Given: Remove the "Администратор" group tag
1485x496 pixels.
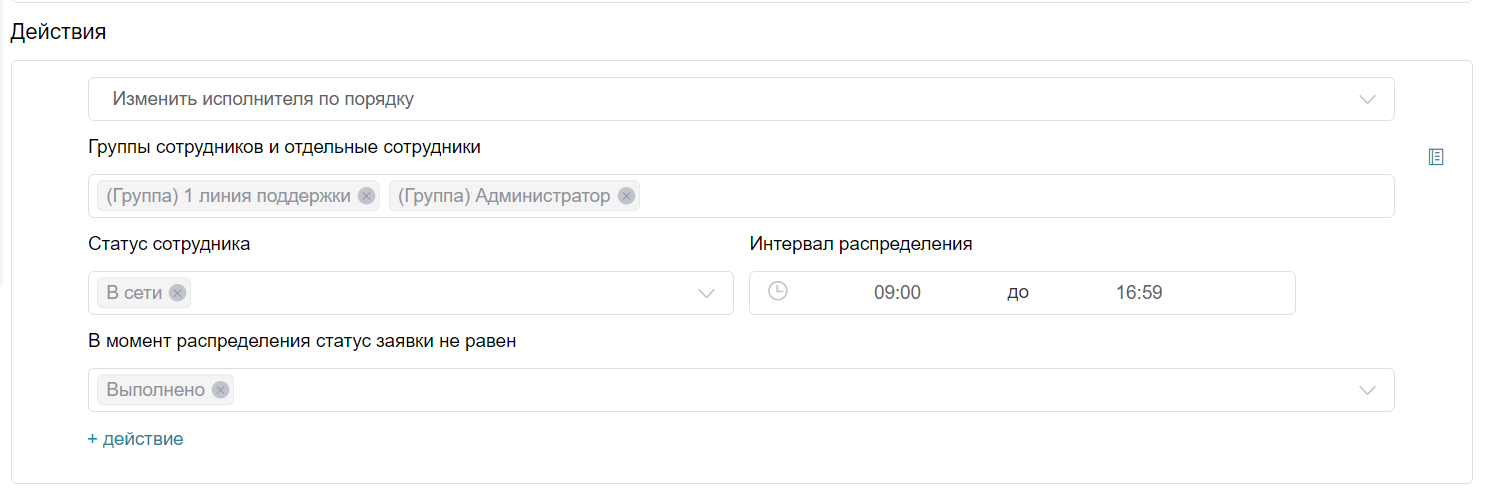Looking at the screenshot, I should (626, 196).
